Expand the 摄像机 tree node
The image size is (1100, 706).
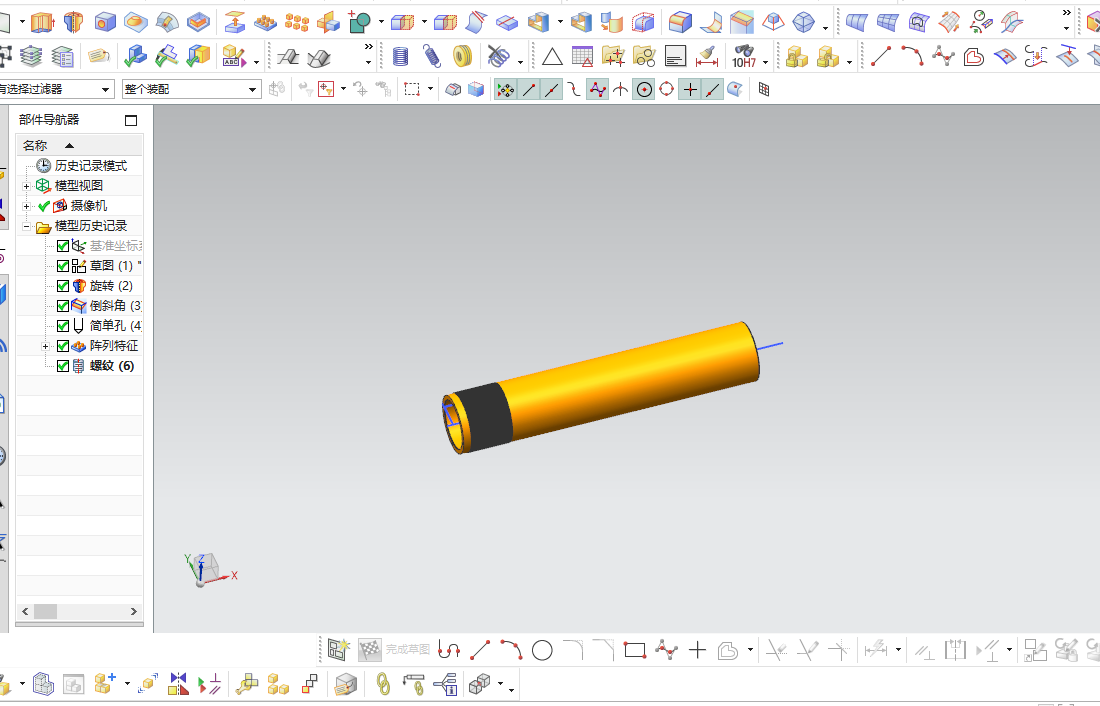pos(26,206)
